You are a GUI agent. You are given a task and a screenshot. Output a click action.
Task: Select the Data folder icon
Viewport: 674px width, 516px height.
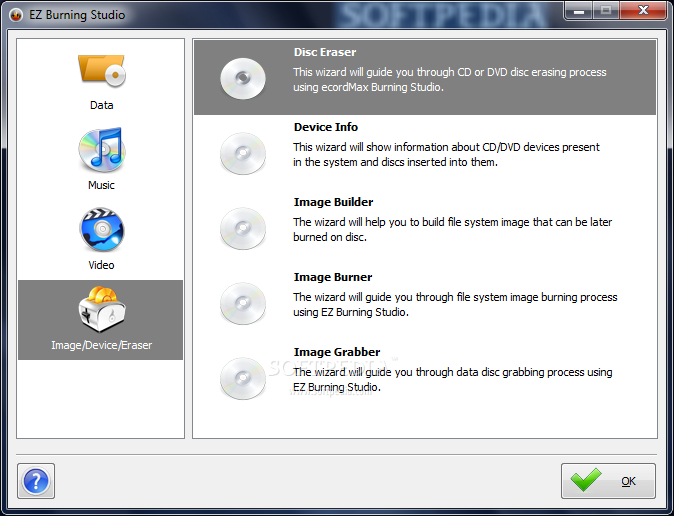[x=101, y=70]
